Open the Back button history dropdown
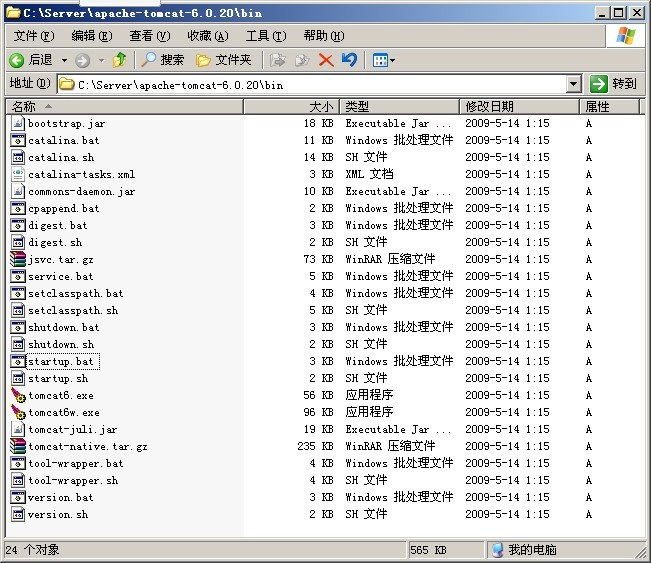The image size is (651, 563). [x=64, y=61]
